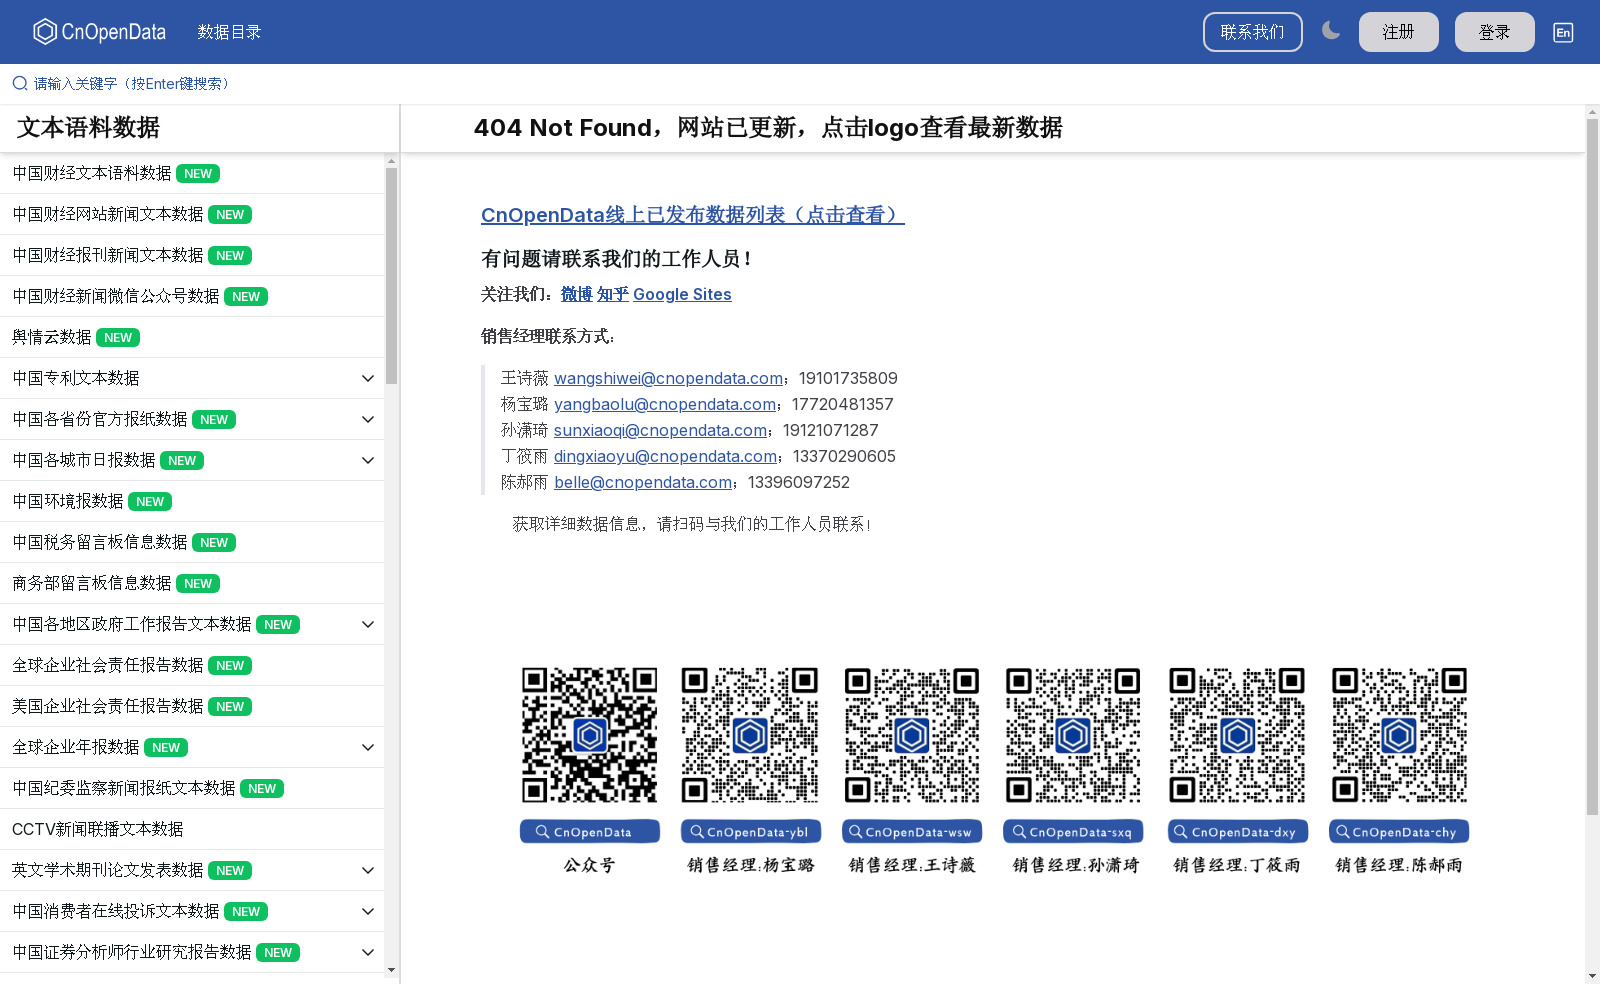Click the search magnifier icon

(20, 84)
